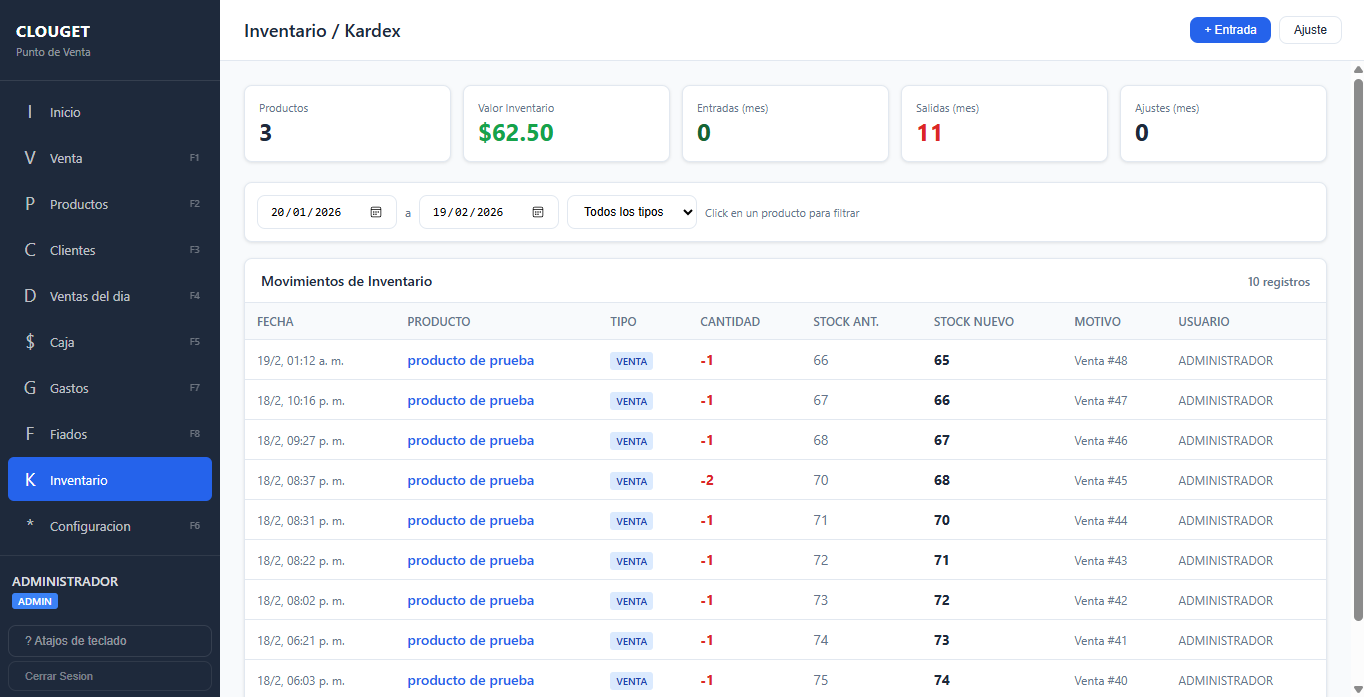Open Gastos section
Viewport: 1364px width, 697px height.
pyautogui.click(x=110, y=388)
